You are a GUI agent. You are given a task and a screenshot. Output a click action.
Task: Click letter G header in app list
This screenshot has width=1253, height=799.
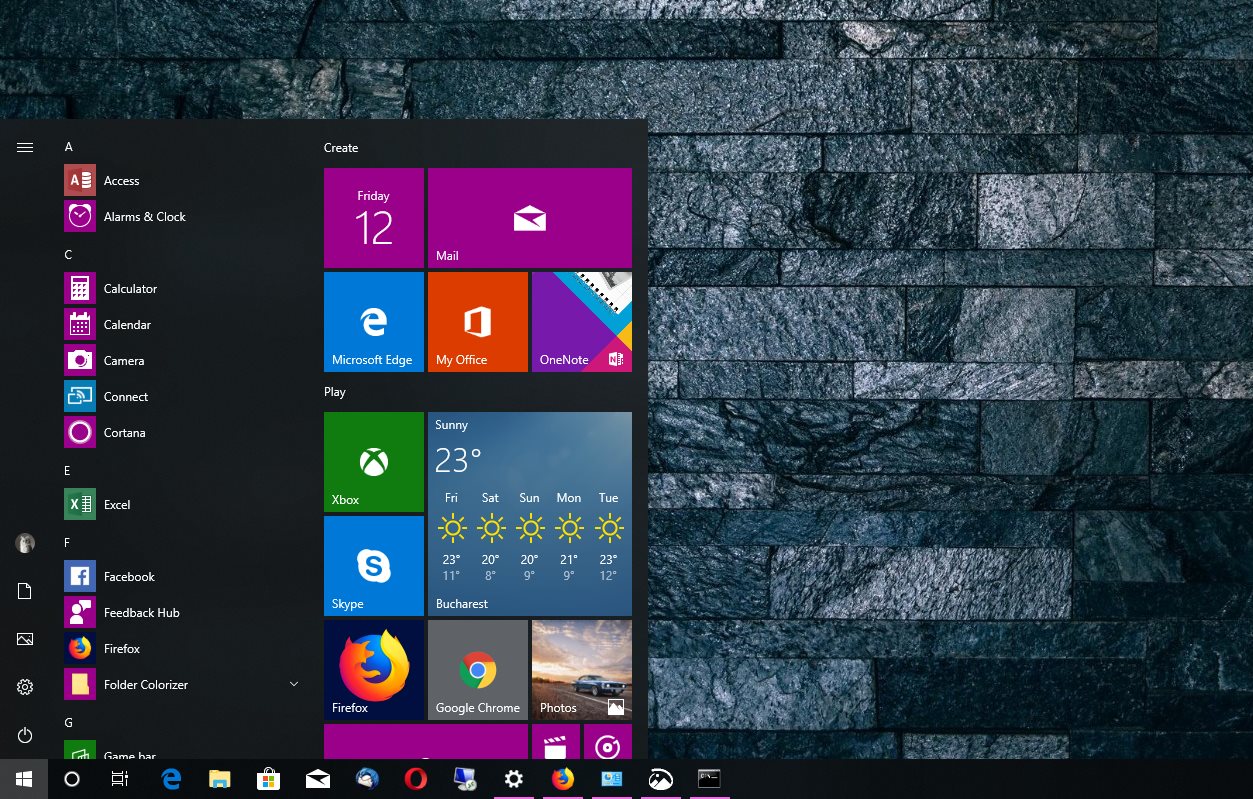pyautogui.click(x=69, y=723)
